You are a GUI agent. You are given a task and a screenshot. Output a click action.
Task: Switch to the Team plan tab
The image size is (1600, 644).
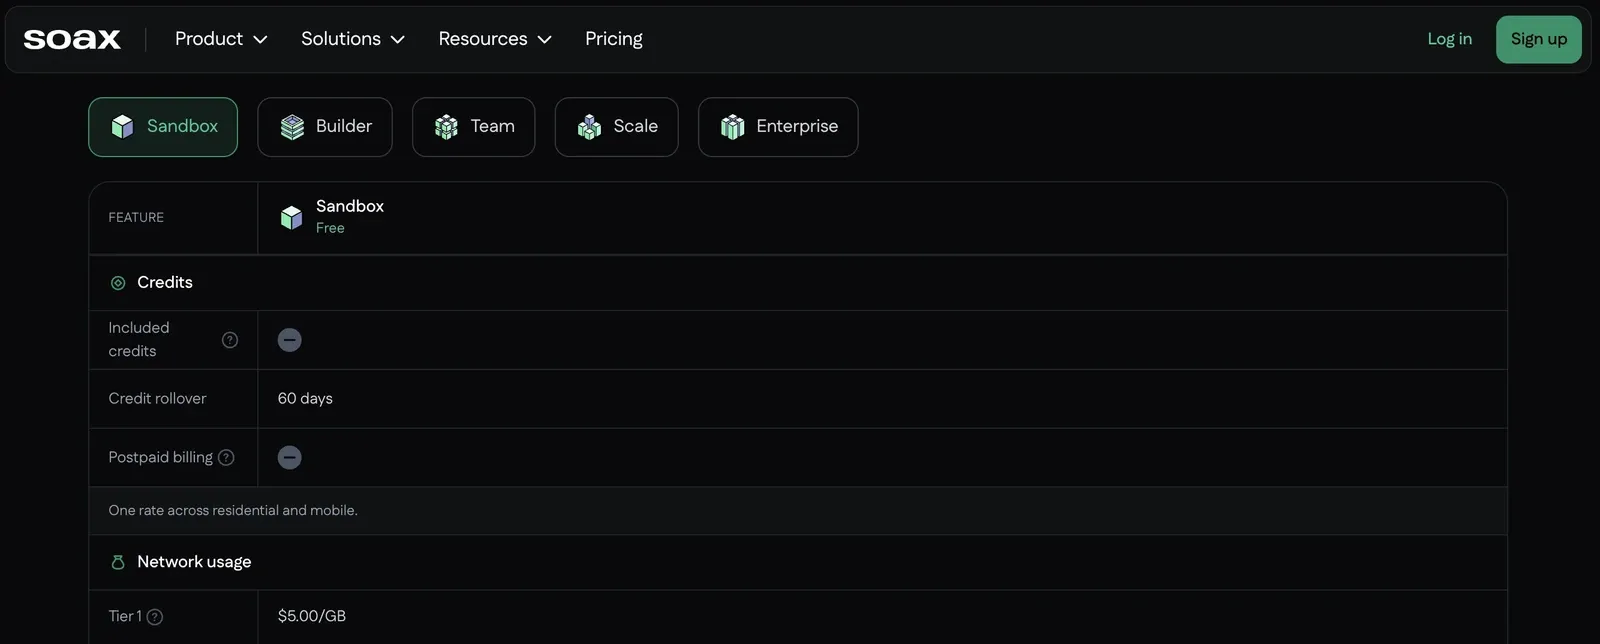pos(473,127)
